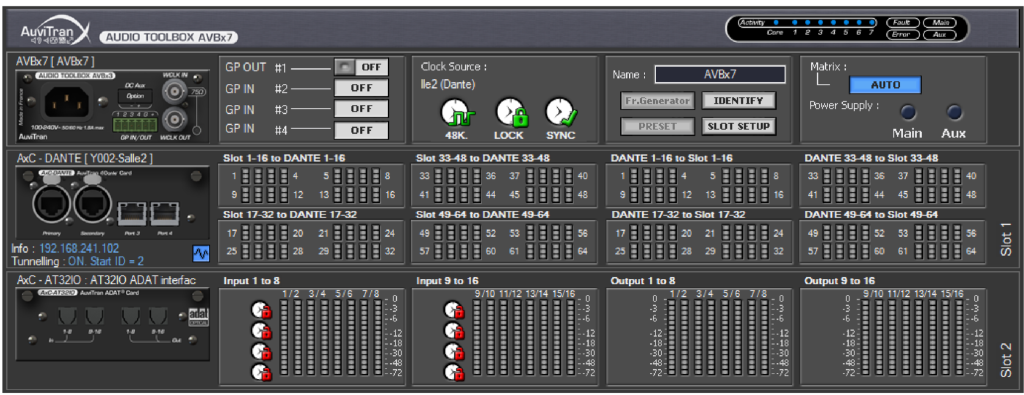The height and width of the screenshot is (395, 1024).
Task: Click the Aux power supply LED
Action: 954,113
